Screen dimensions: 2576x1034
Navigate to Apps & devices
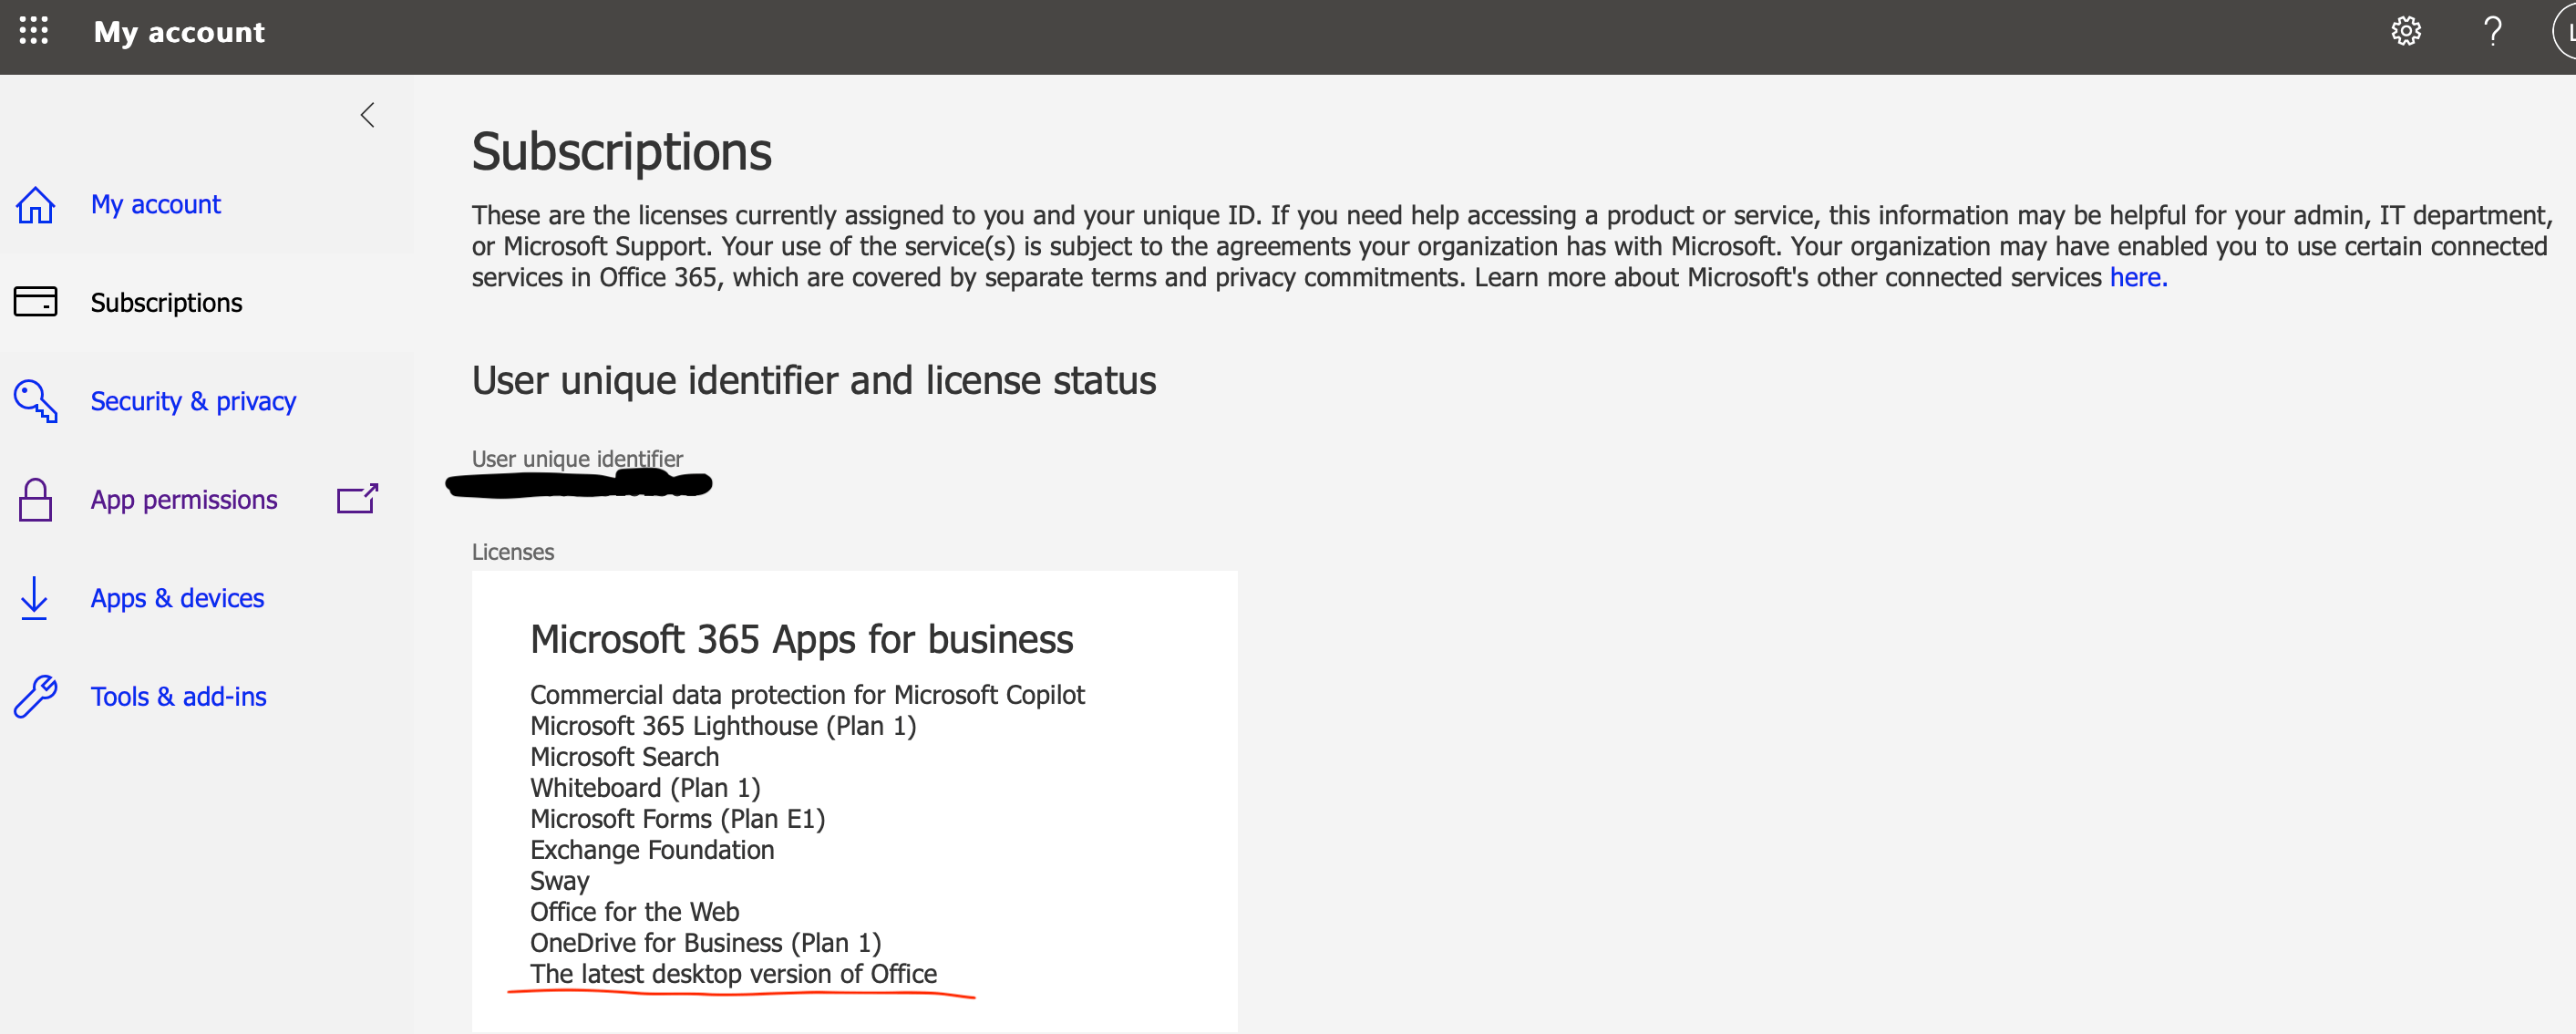(x=177, y=598)
